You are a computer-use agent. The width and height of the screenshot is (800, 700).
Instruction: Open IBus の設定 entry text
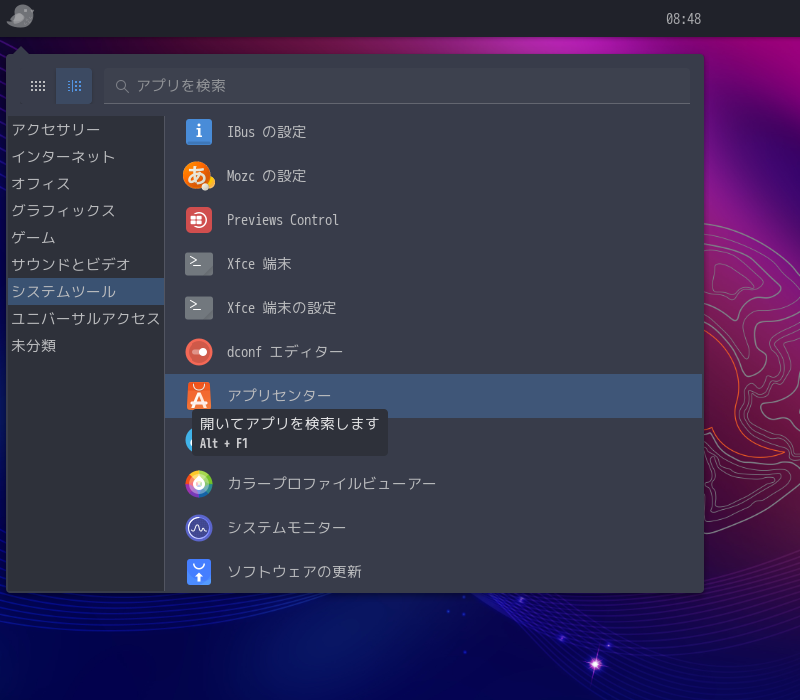point(266,132)
